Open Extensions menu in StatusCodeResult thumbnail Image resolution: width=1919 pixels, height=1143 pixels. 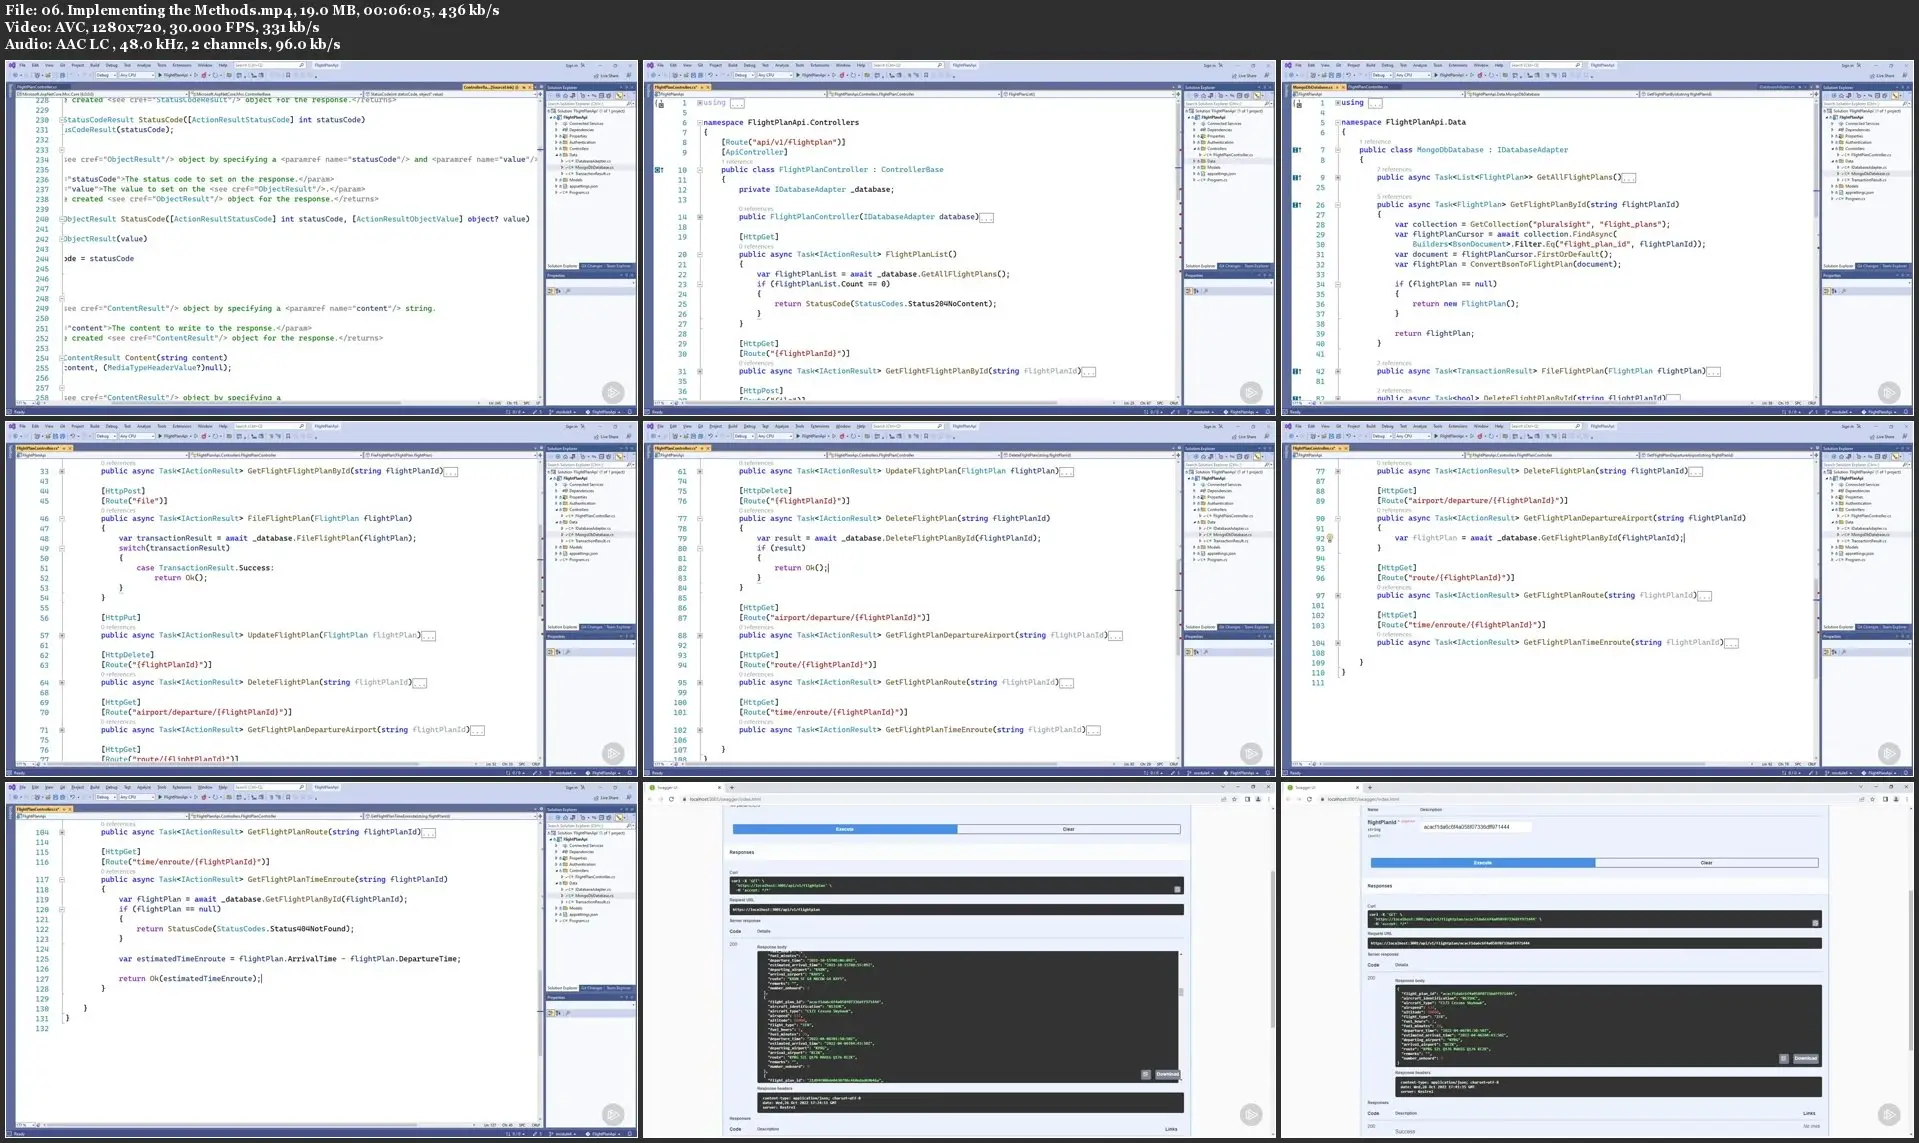[x=182, y=65]
